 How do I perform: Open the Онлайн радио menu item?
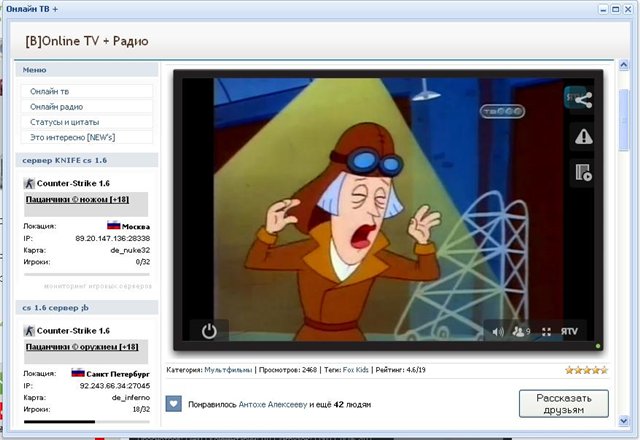pos(87,107)
